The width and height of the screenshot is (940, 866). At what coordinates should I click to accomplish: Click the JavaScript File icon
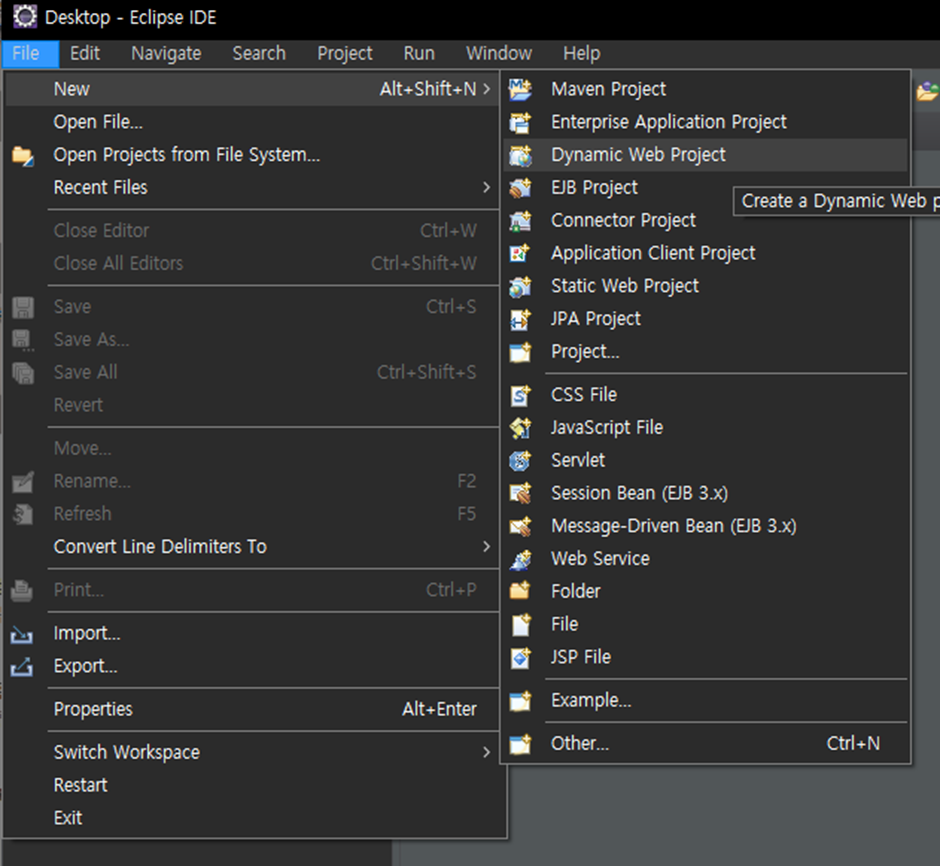tap(520, 428)
